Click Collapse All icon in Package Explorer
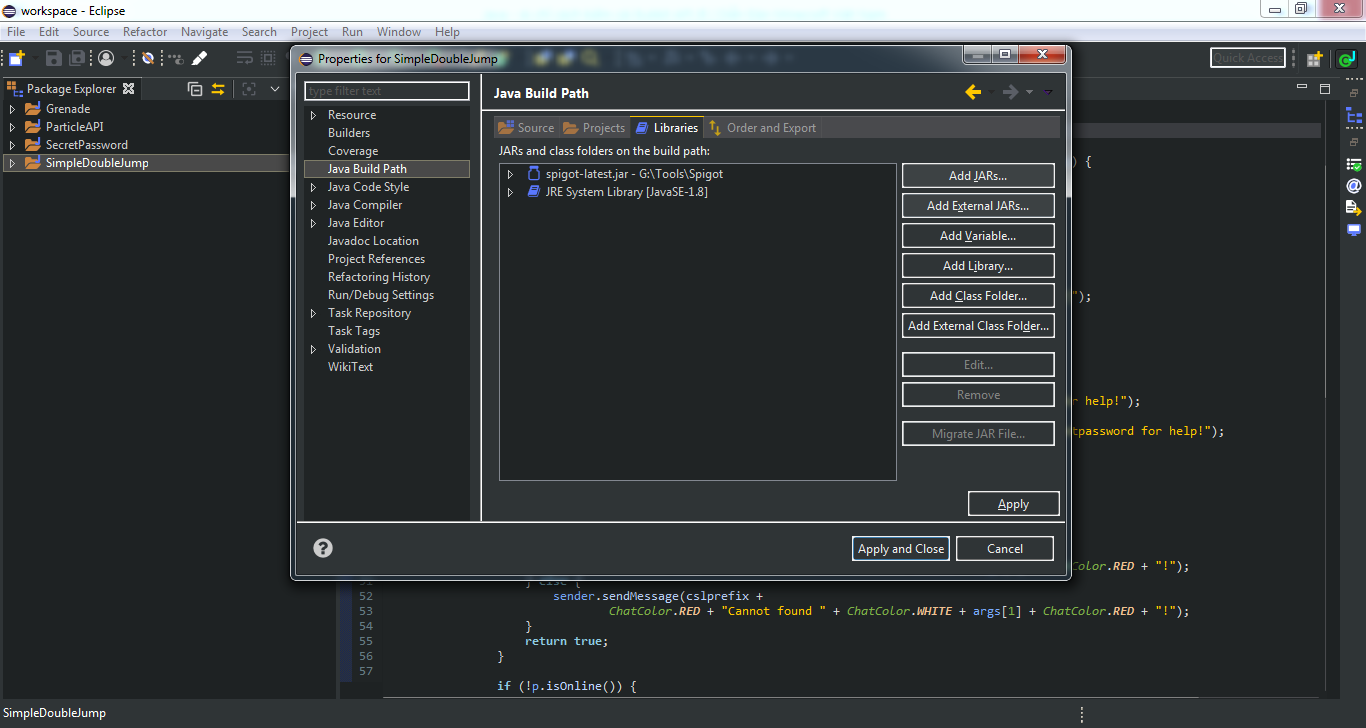The height and width of the screenshot is (728, 1366). (x=195, y=89)
